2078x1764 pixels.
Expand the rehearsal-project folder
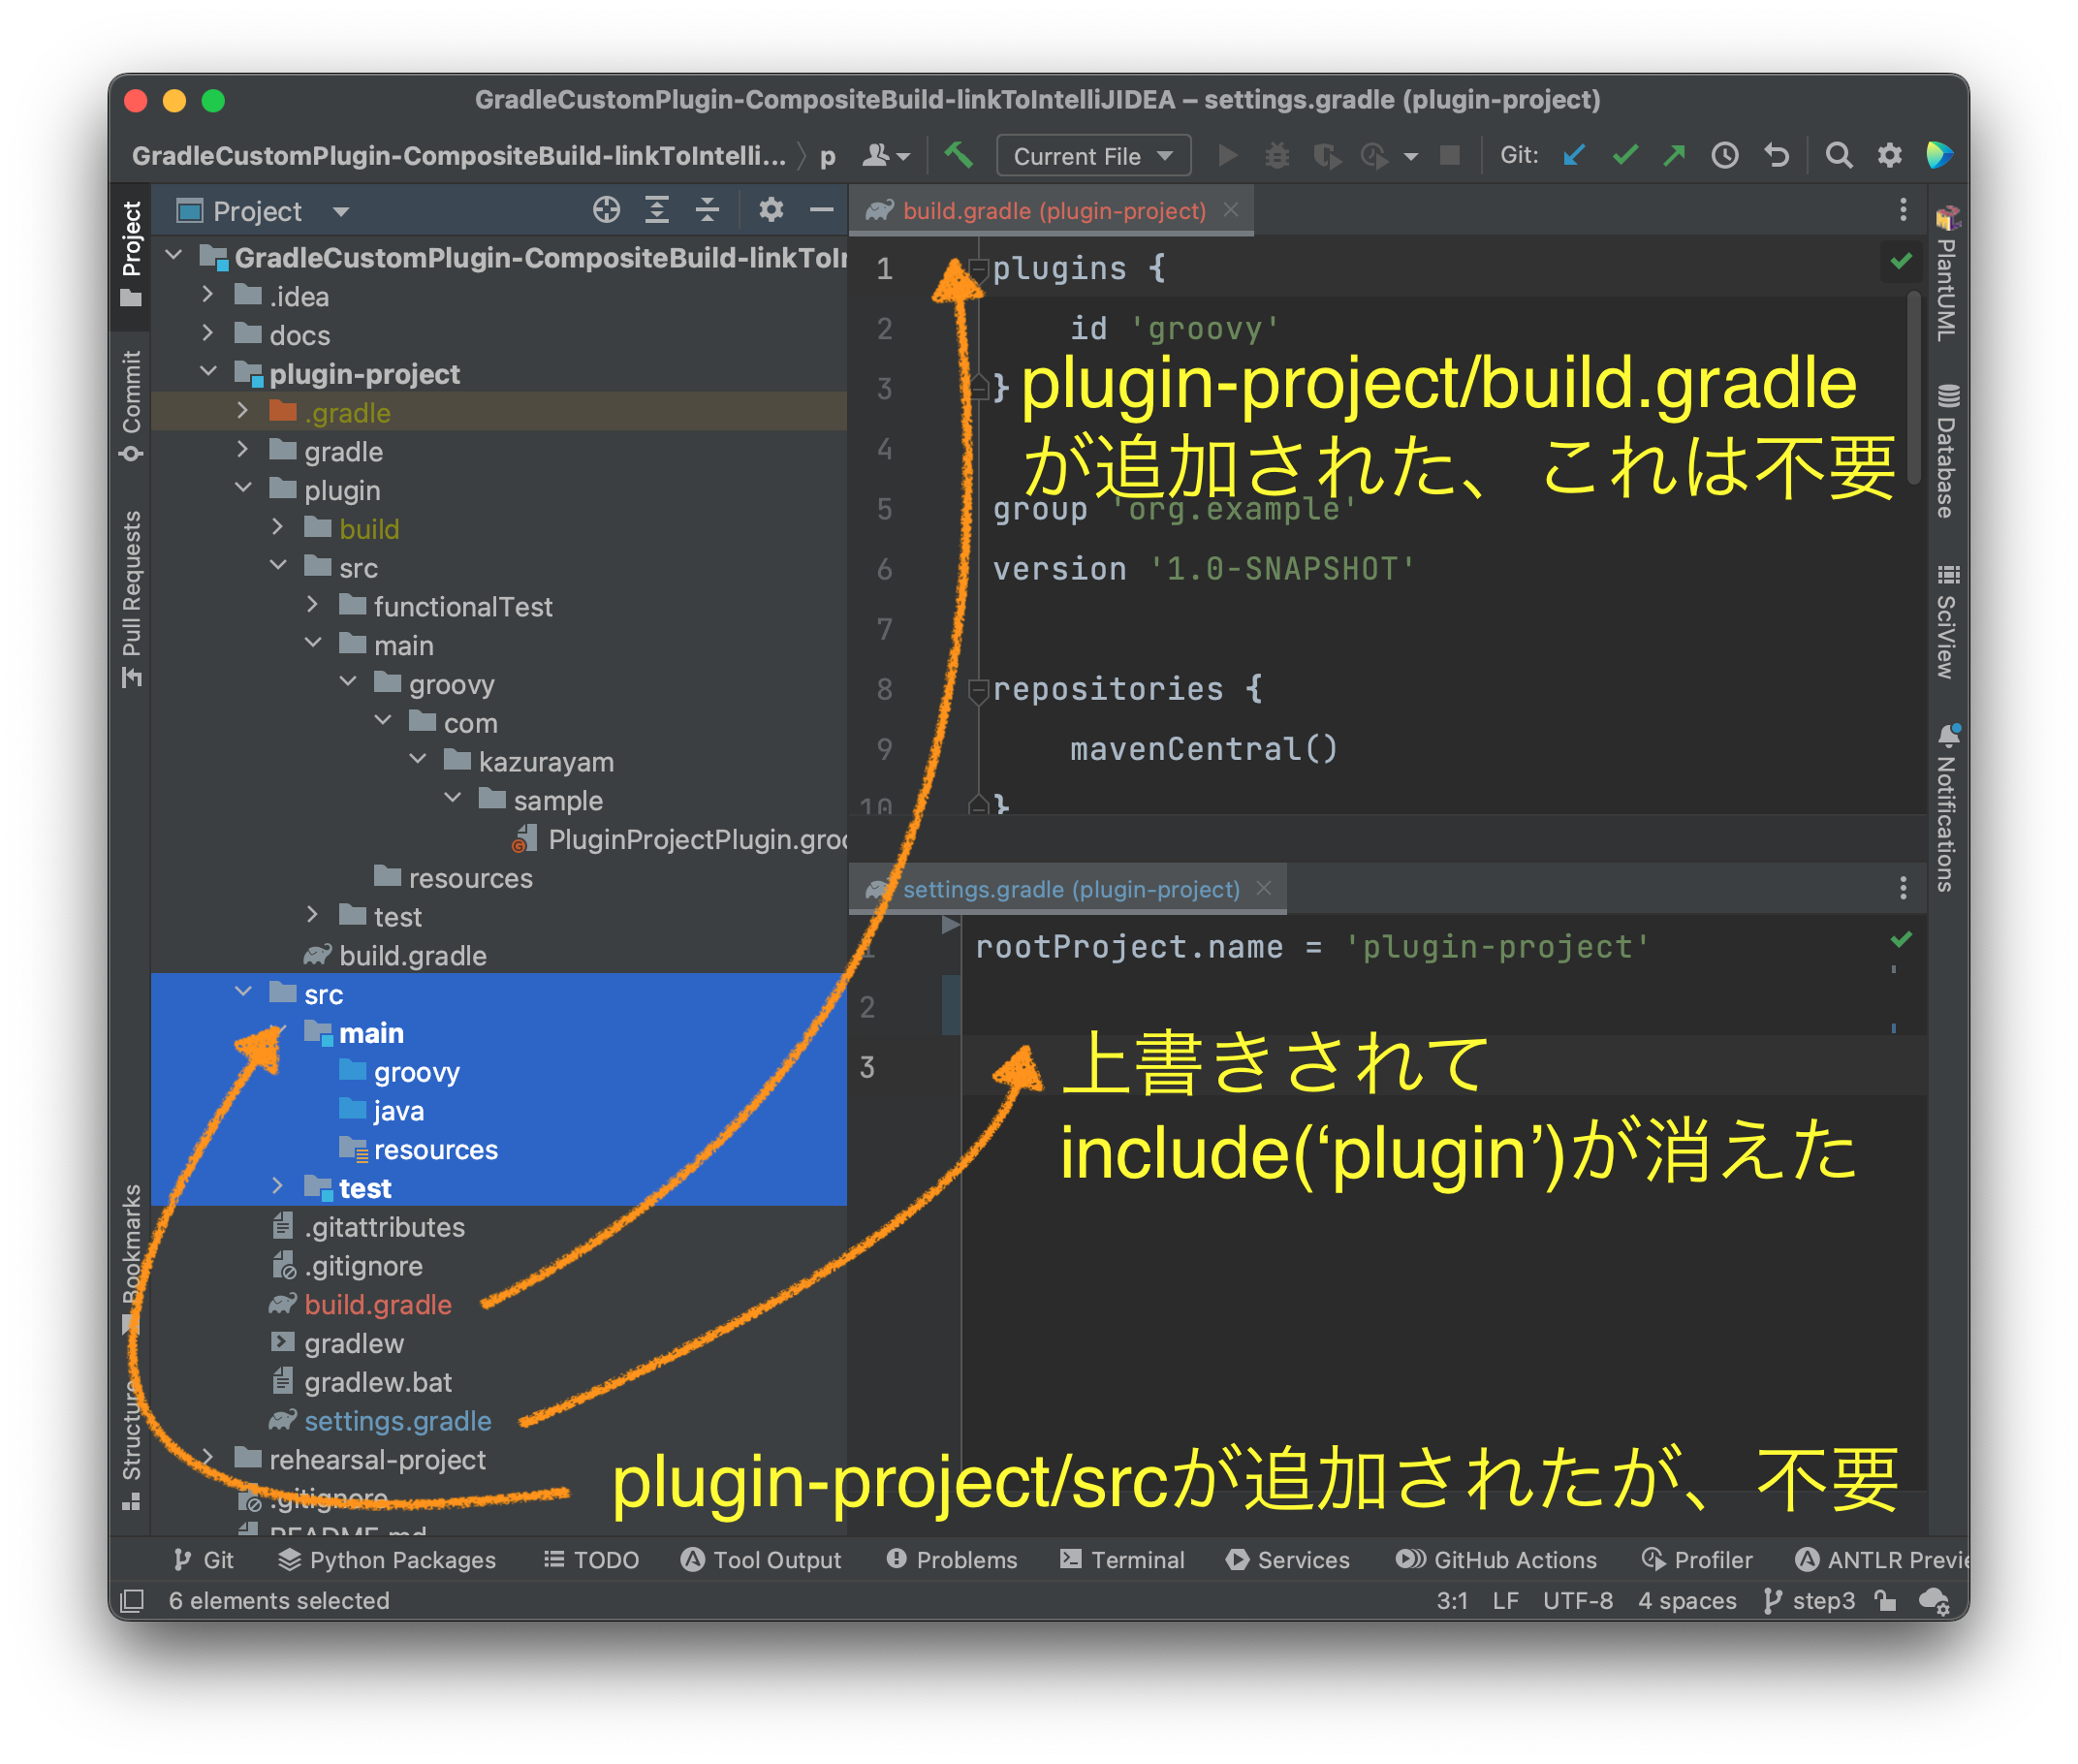pyautogui.click(x=207, y=1458)
